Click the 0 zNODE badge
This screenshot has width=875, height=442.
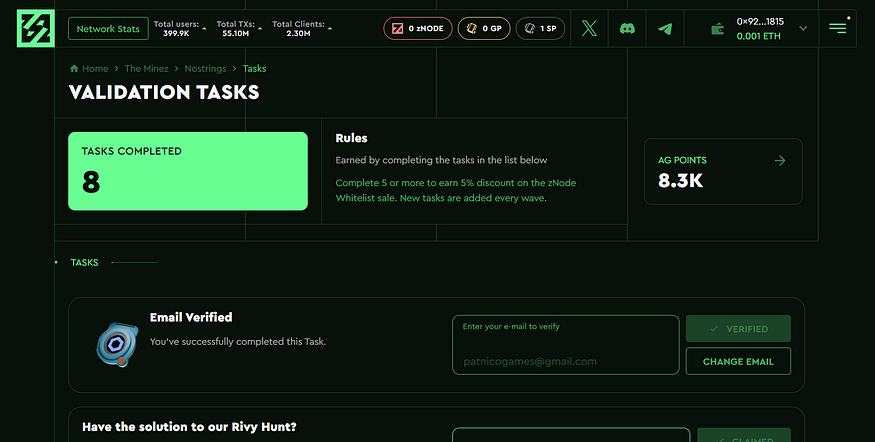417,28
